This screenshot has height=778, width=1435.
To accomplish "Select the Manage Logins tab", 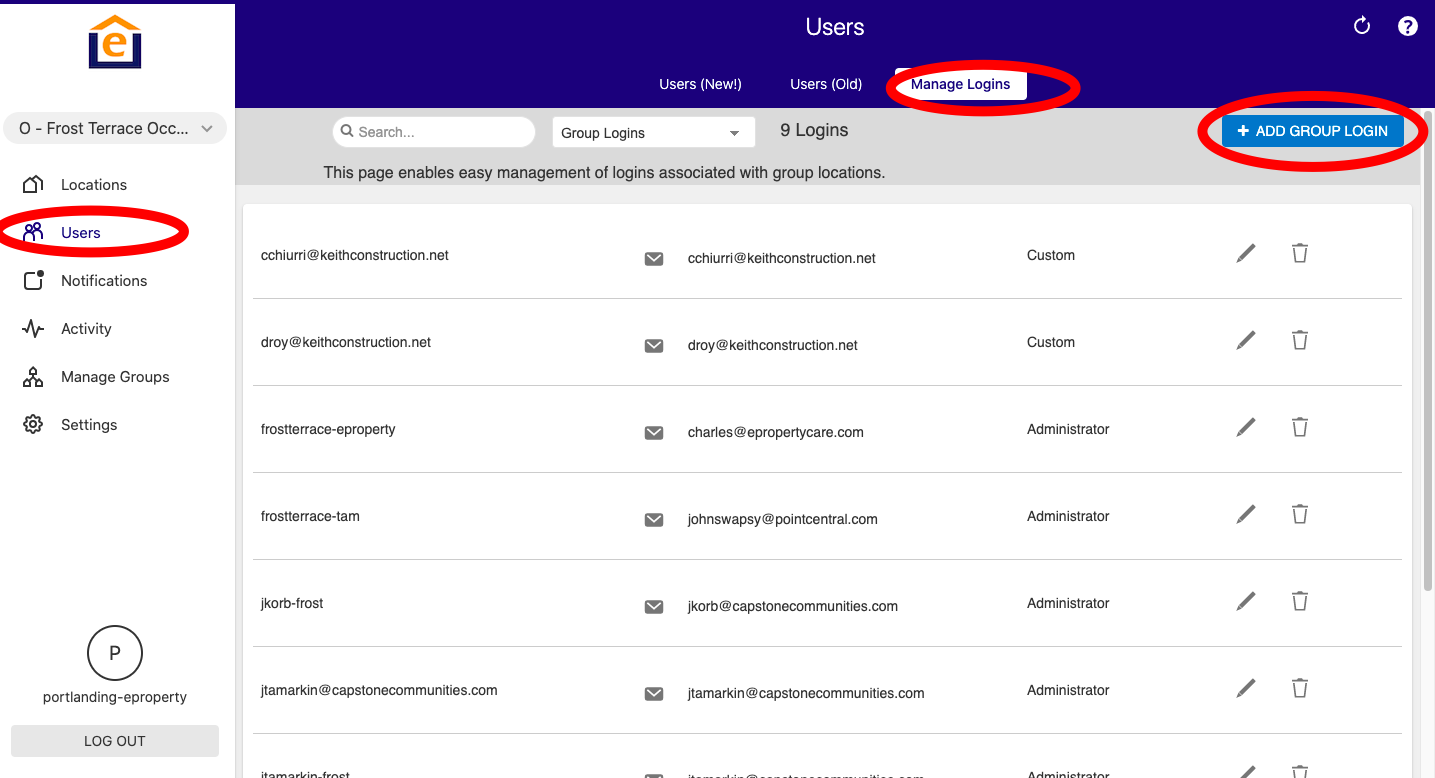I will pyautogui.click(x=960, y=84).
